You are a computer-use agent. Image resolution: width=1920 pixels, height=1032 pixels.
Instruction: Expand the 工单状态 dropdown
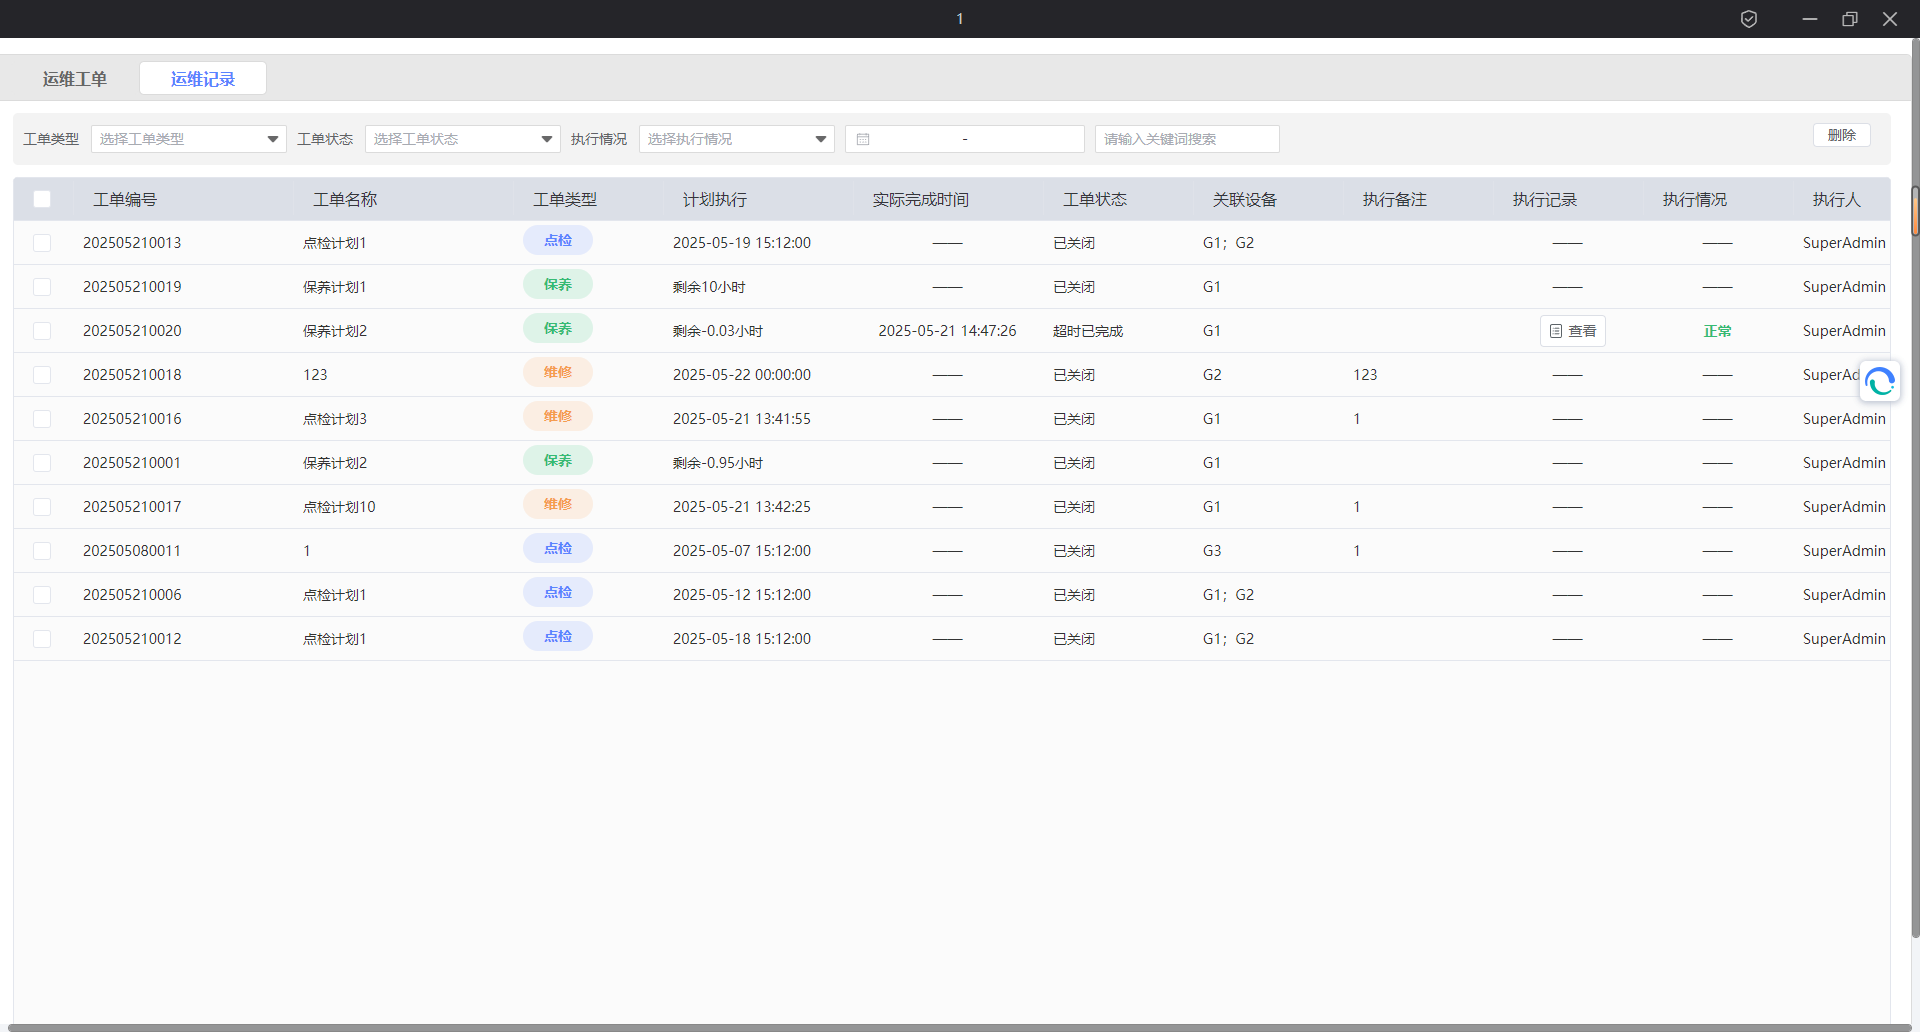tap(462, 139)
